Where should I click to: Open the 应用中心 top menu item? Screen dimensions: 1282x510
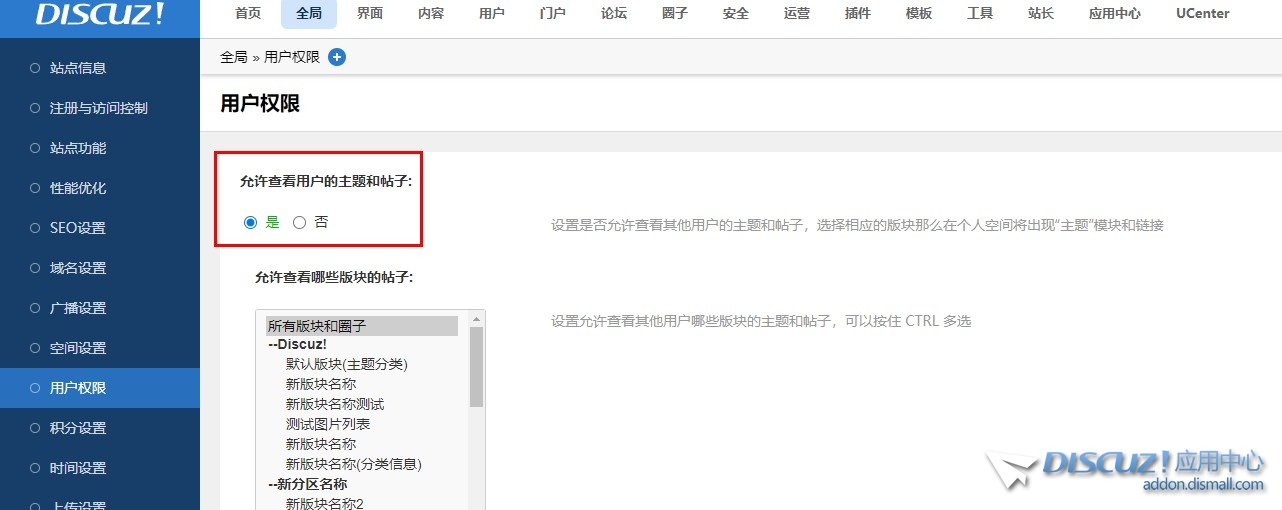pos(1114,14)
